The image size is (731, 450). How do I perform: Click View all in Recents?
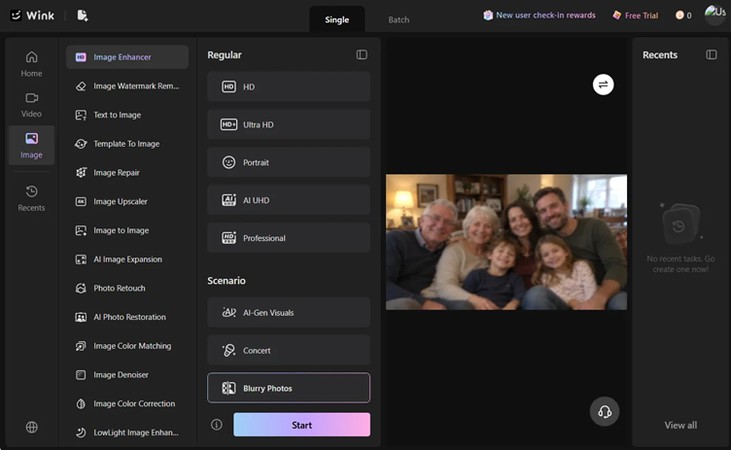[x=681, y=425]
